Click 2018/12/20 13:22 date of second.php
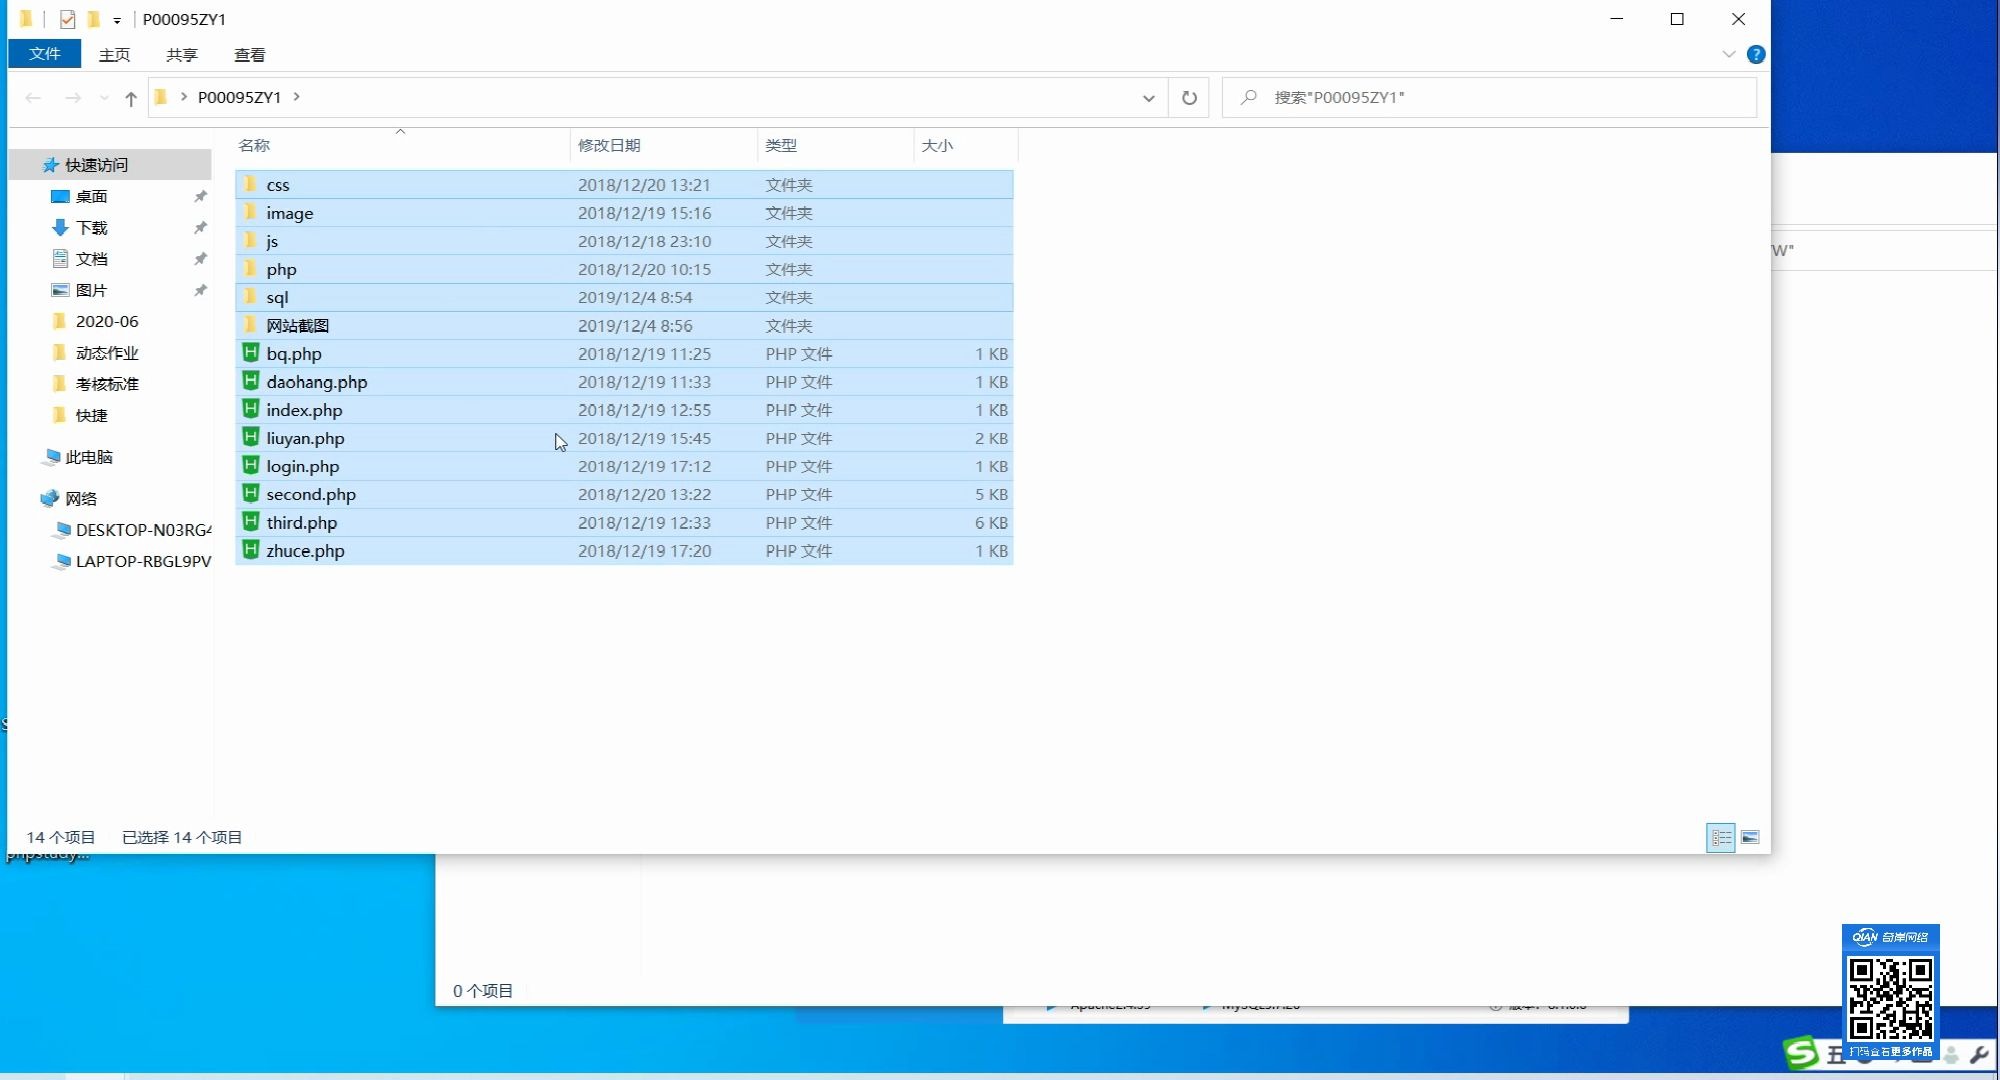This screenshot has width=2000, height=1080. [644, 494]
